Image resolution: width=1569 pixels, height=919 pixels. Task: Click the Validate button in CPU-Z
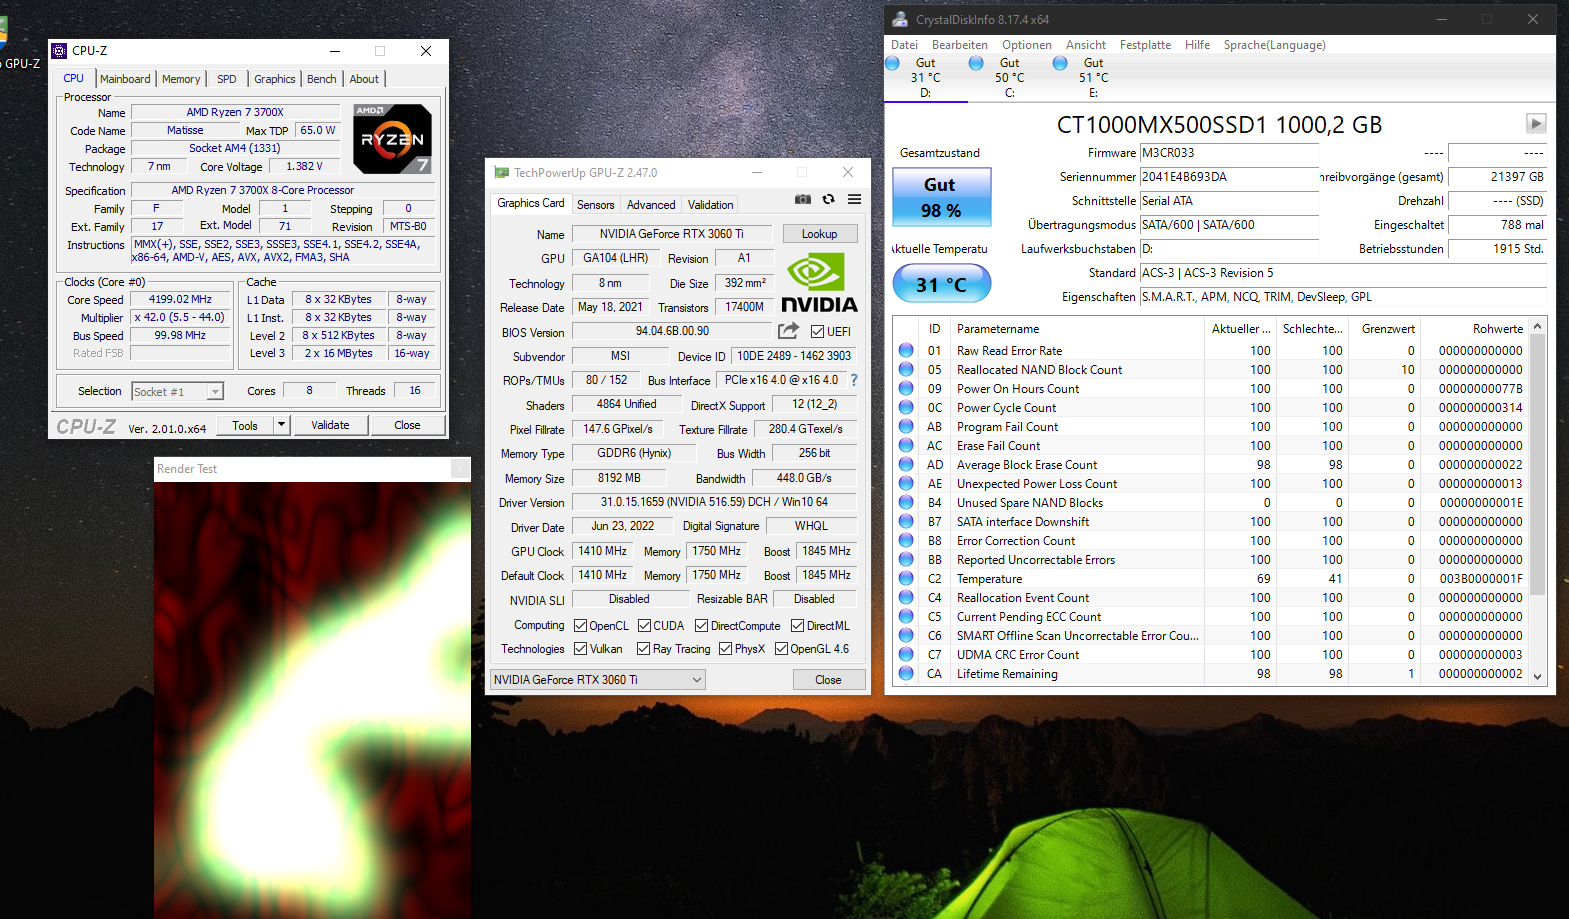tap(330, 425)
